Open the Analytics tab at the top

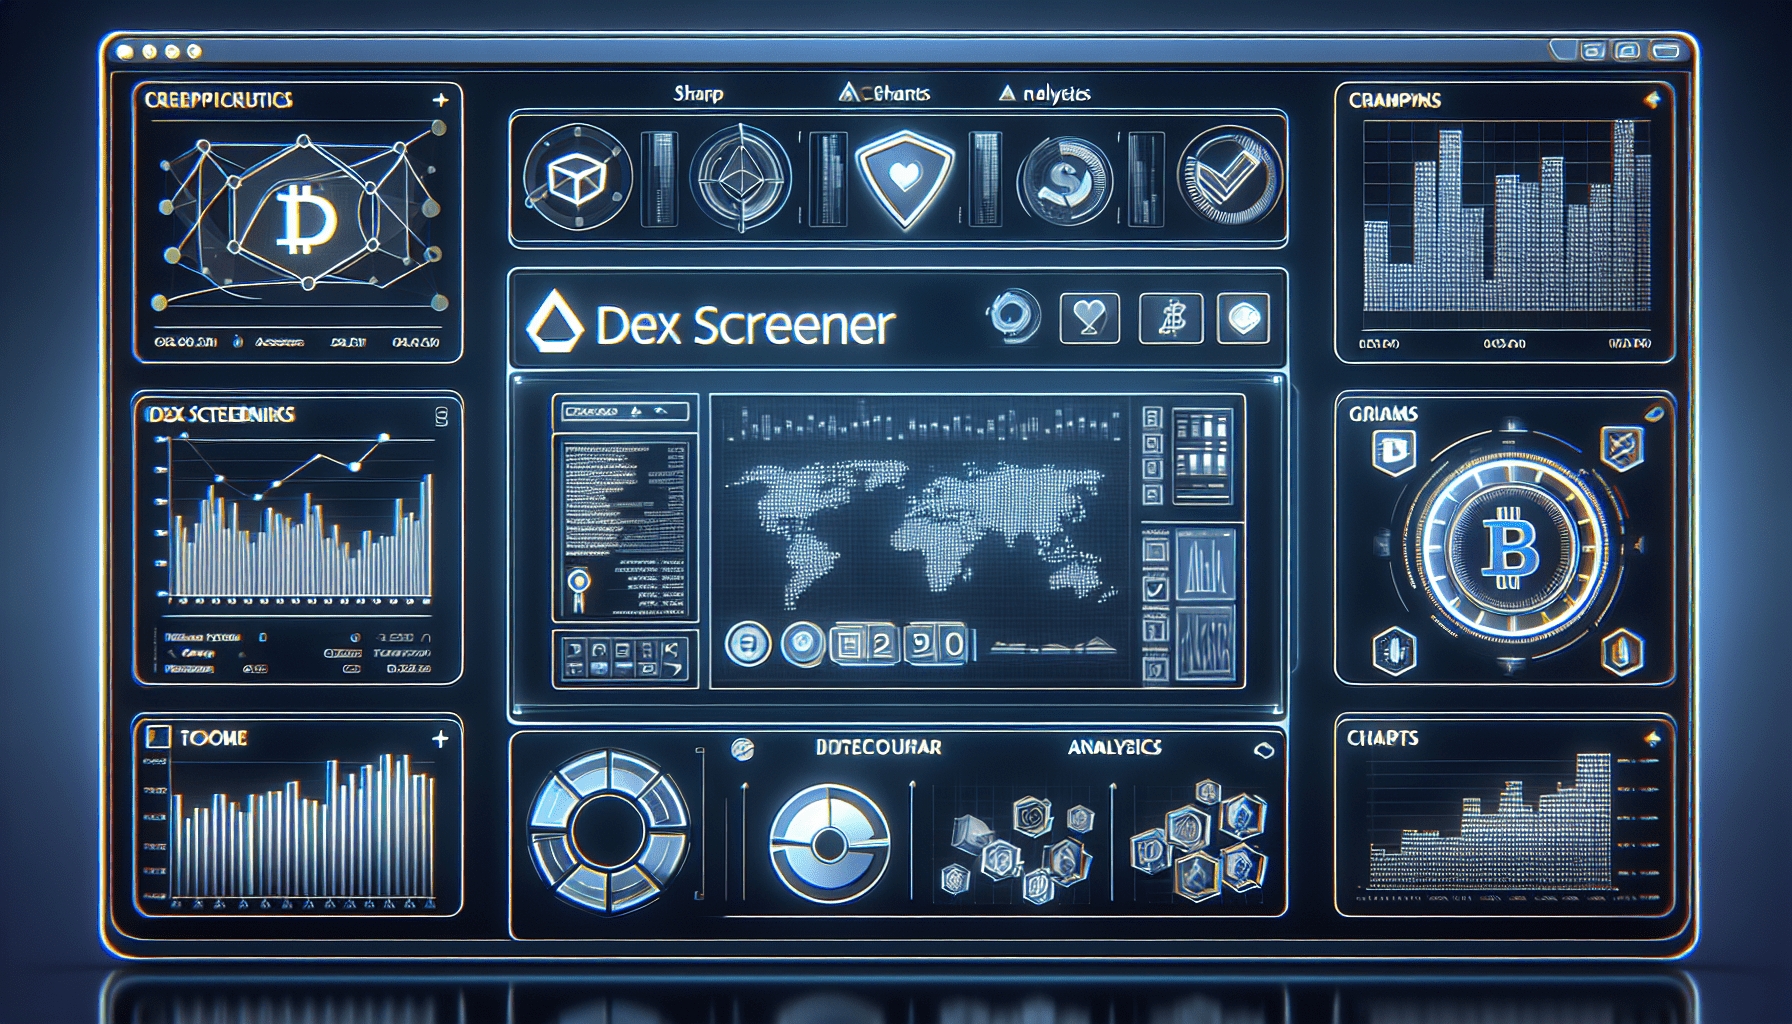pos(1043,93)
